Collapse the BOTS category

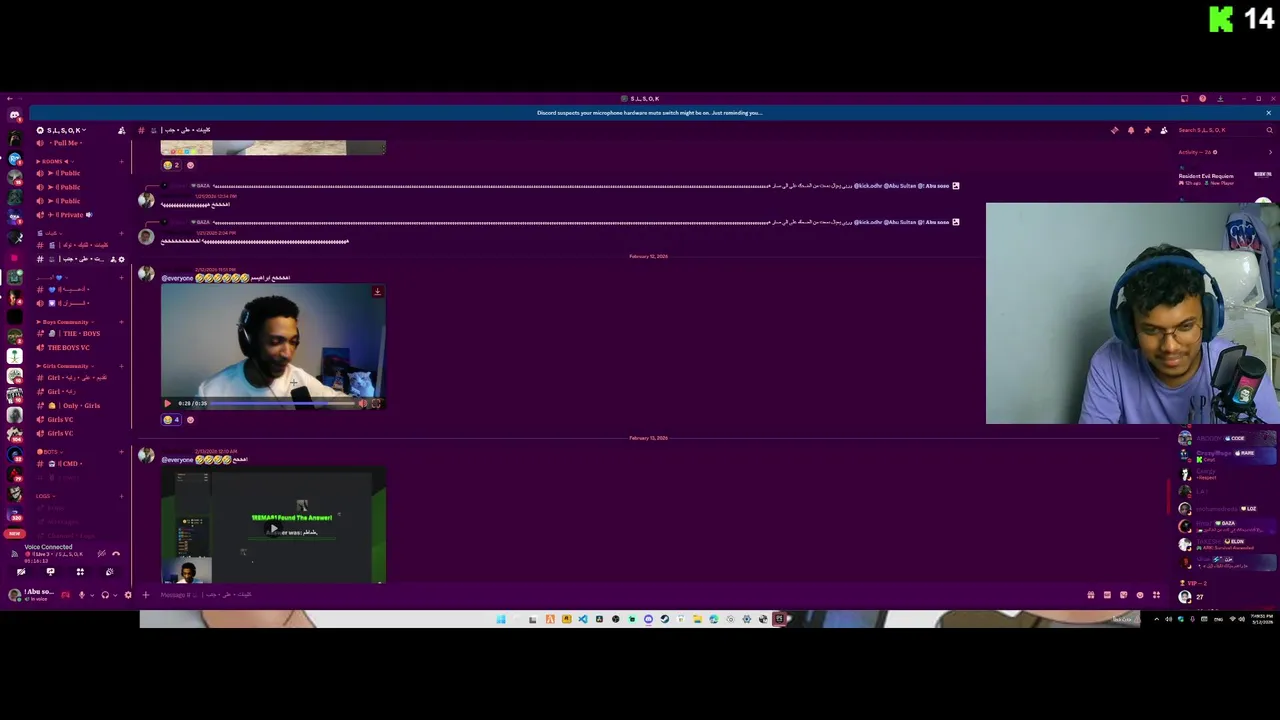coord(49,452)
